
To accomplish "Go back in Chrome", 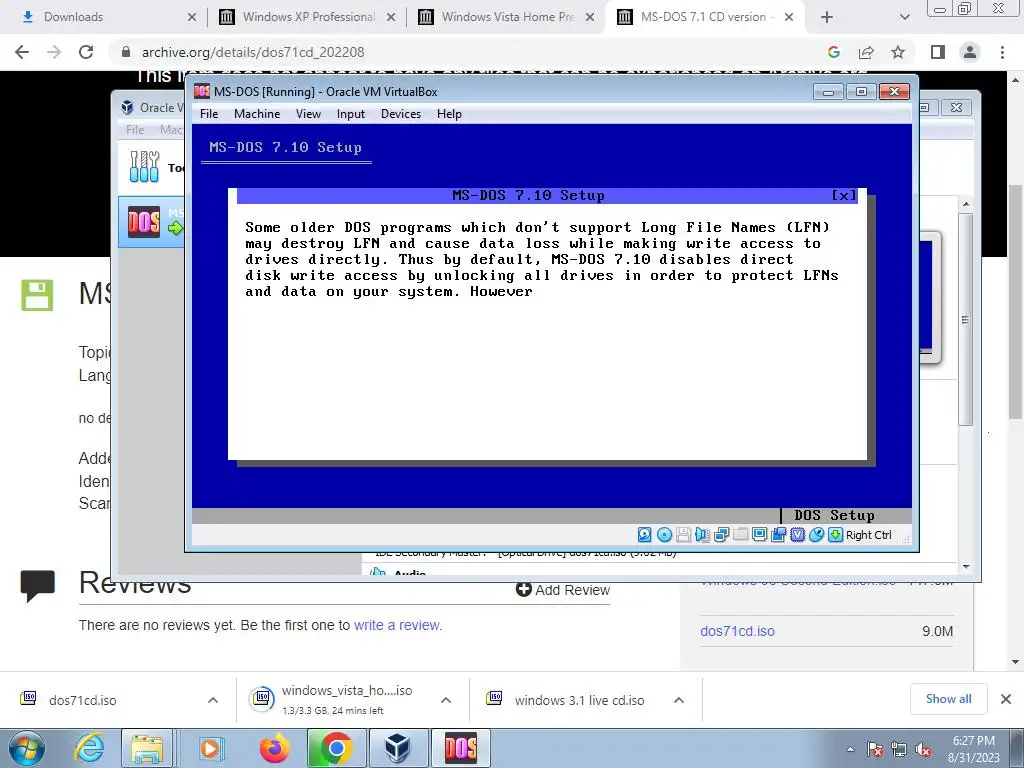I will click(x=22, y=52).
